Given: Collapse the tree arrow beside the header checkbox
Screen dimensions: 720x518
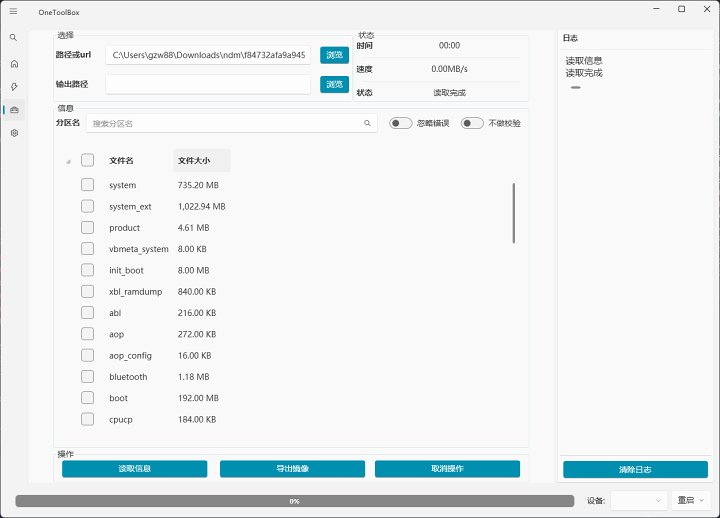Looking at the screenshot, I should (x=68, y=161).
